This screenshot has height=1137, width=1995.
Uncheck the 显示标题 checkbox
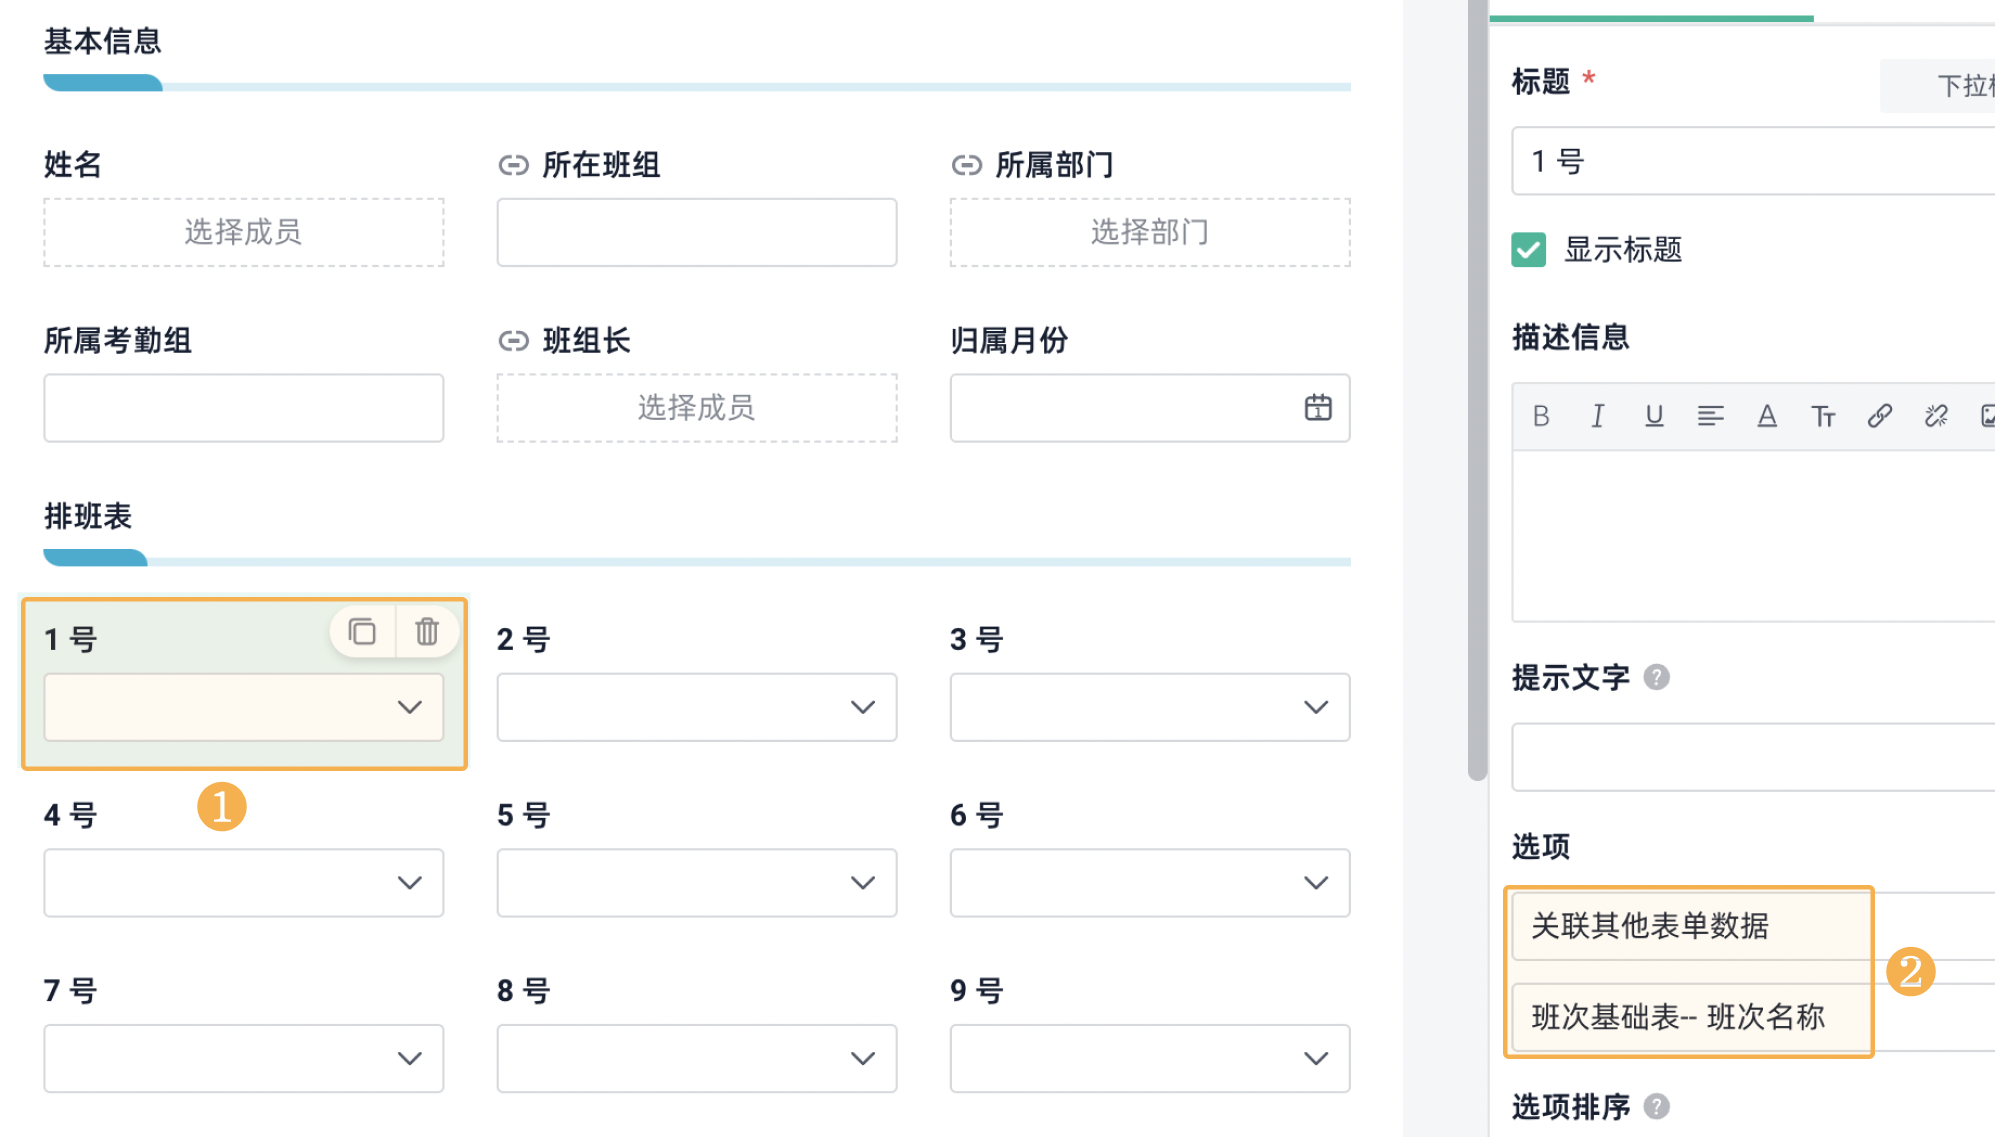(1528, 250)
